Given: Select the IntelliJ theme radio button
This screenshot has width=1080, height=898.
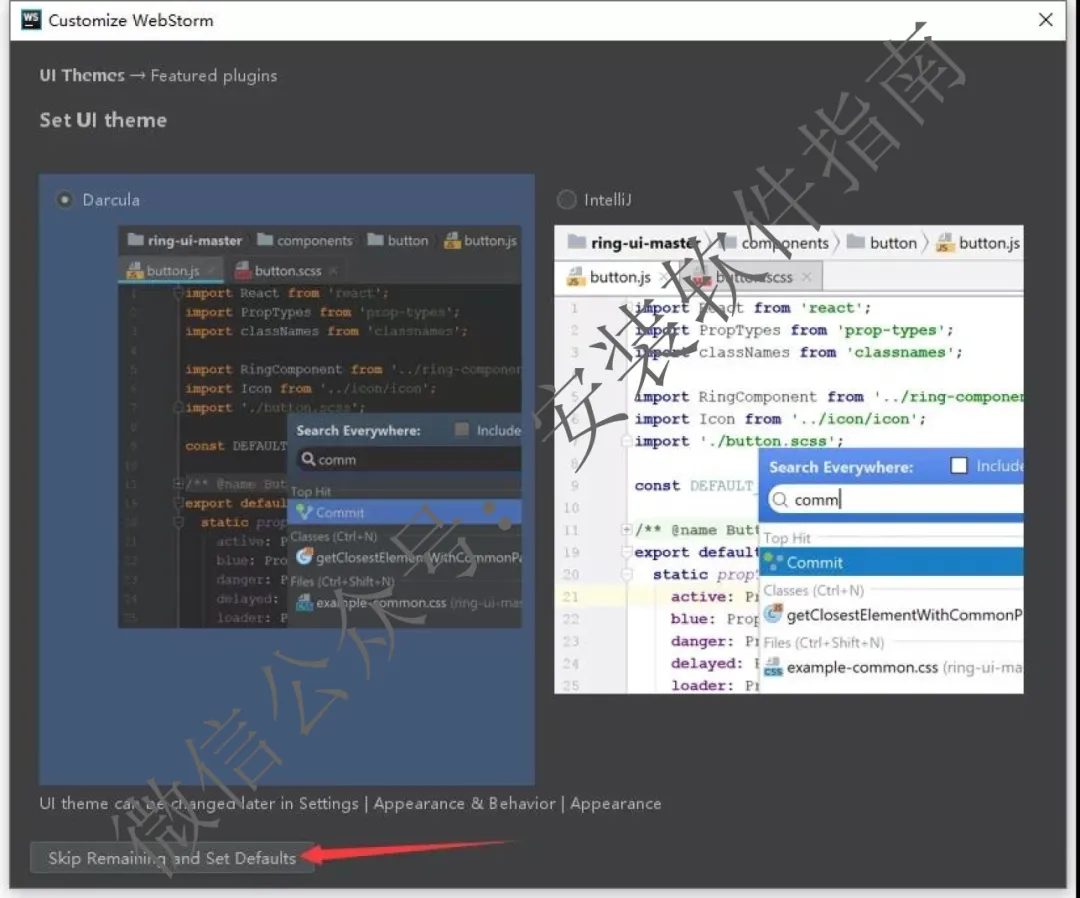Looking at the screenshot, I should pyautogui.click(x=566, y=200).
